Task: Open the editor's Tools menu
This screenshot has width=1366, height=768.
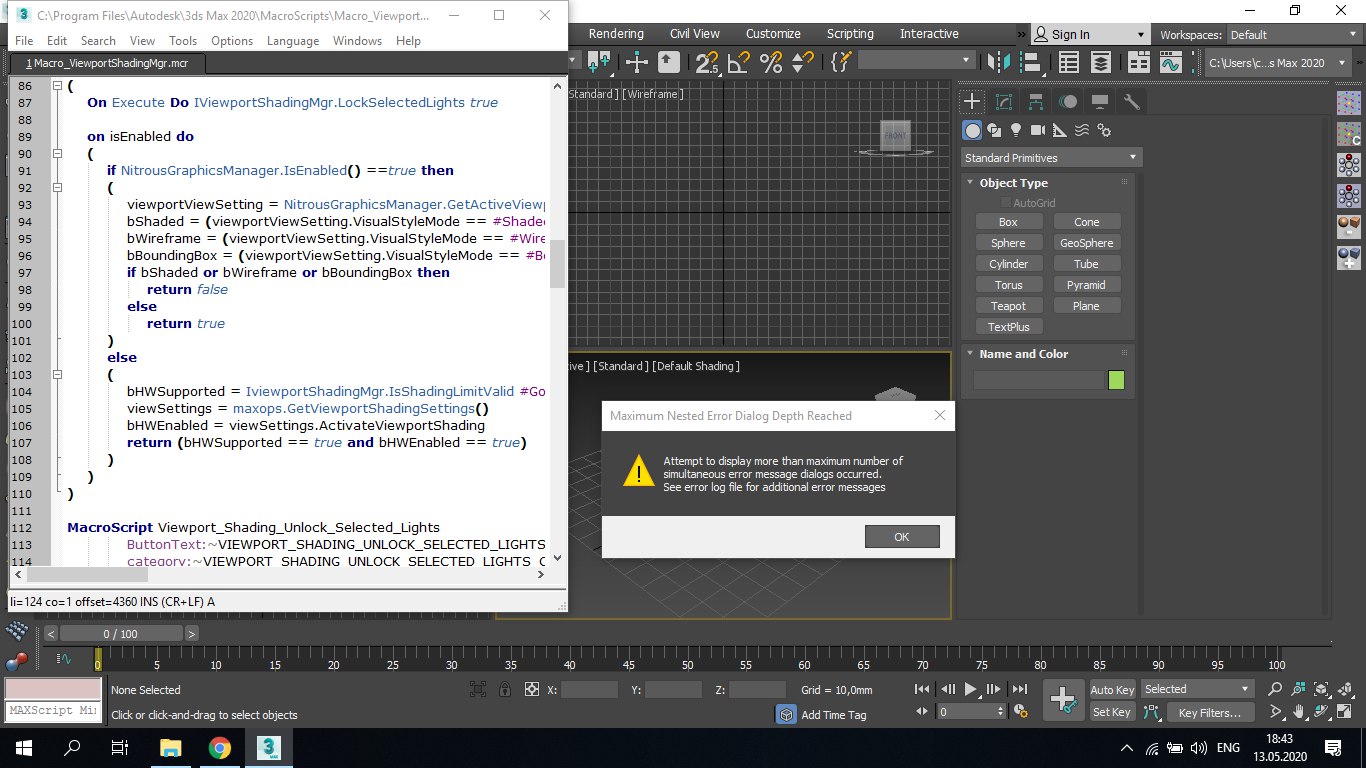Action: click(x=183, y=41)
